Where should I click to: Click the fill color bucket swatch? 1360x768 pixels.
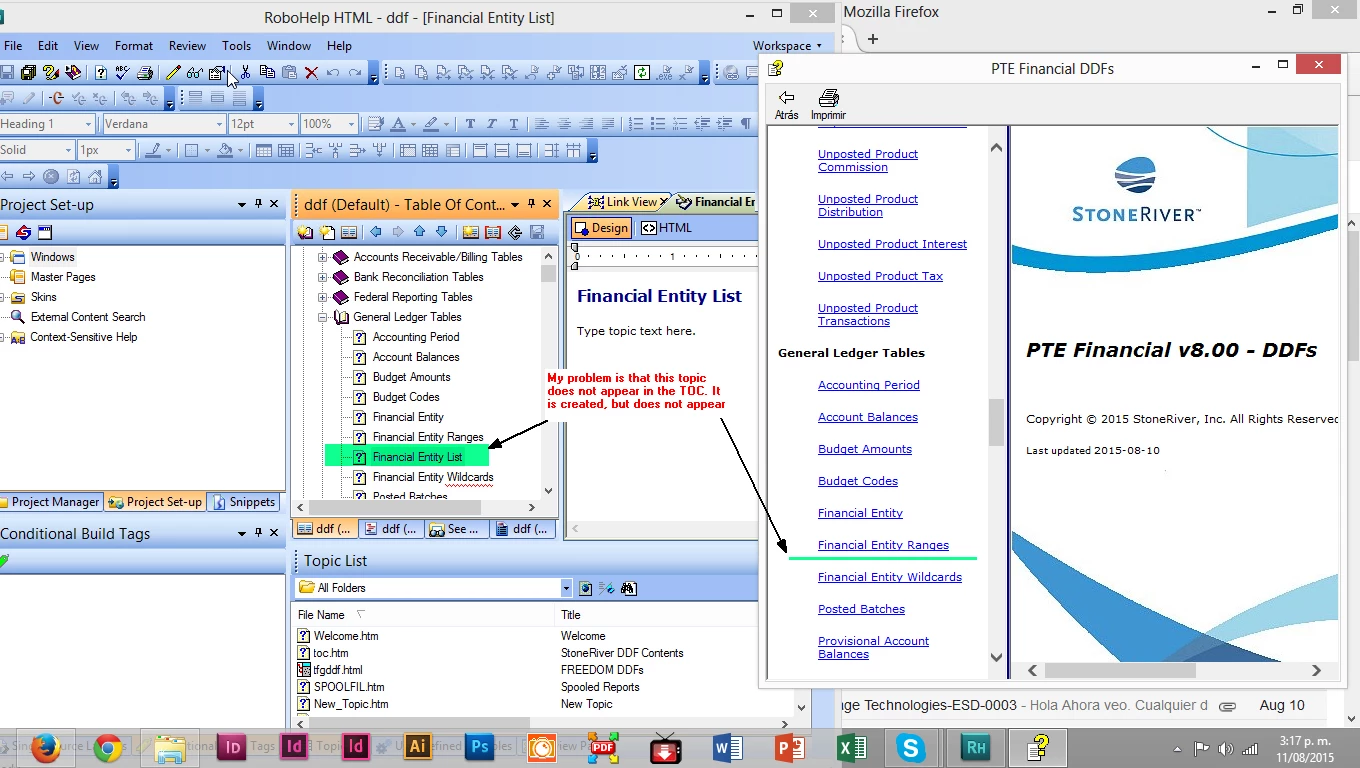coord(225,151)
